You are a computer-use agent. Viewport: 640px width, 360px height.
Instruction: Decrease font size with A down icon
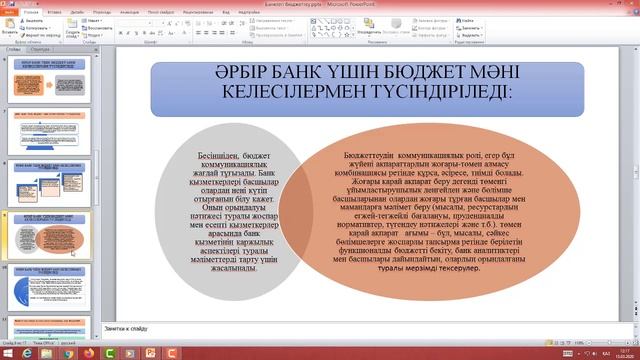[x=177, y=23]
